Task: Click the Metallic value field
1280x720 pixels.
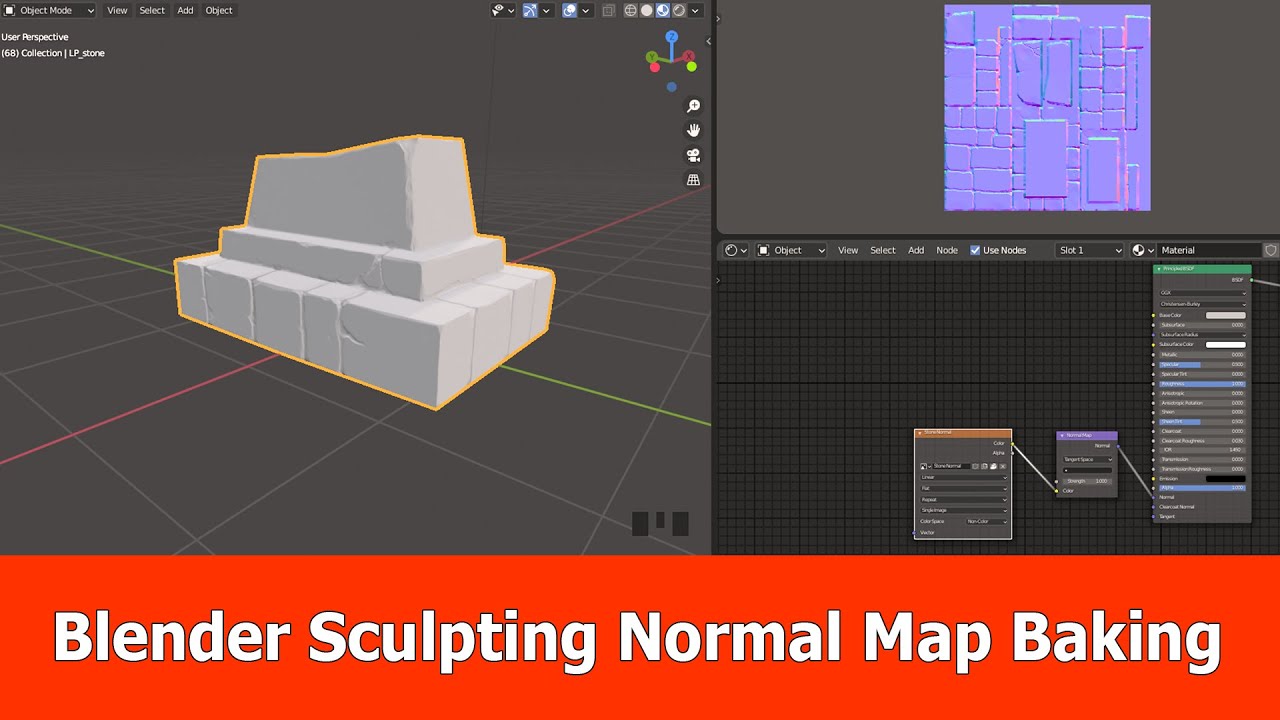Action: (x=1202, y=354)
